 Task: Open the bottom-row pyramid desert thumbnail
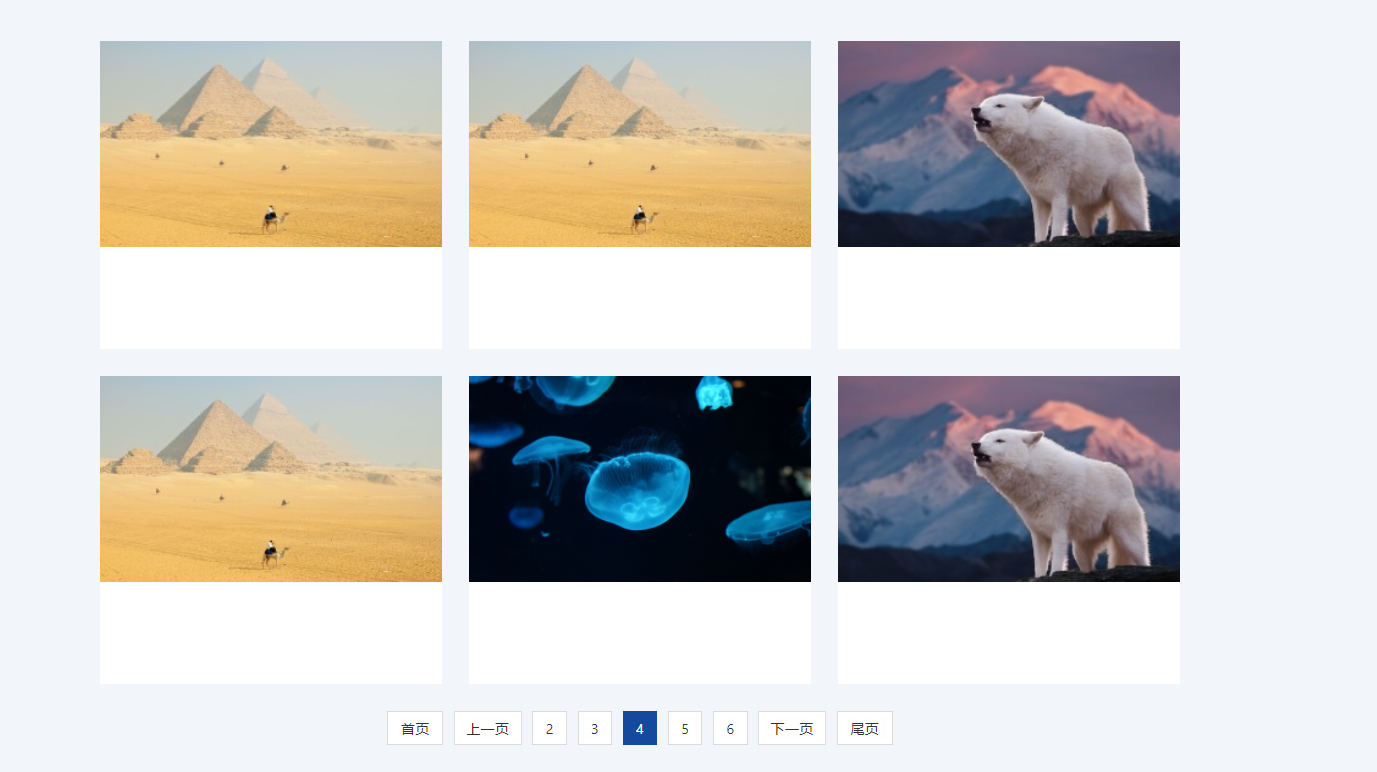271,479
